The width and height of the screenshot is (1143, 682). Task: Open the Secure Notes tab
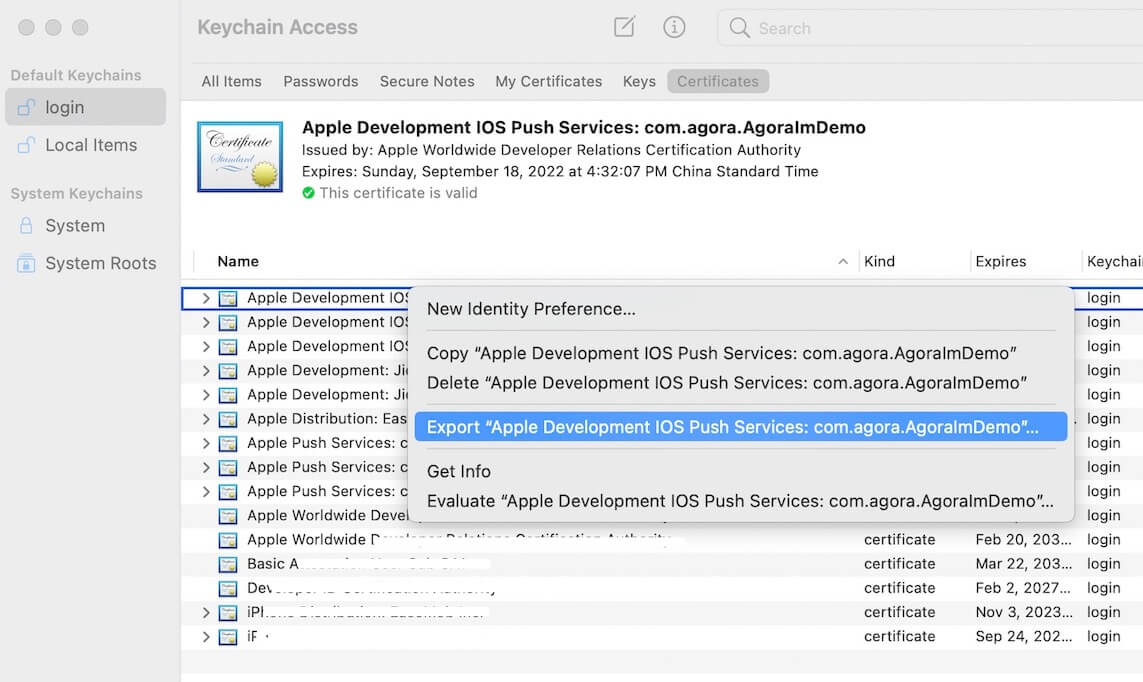pyautogui.click(x=427, y=81)
